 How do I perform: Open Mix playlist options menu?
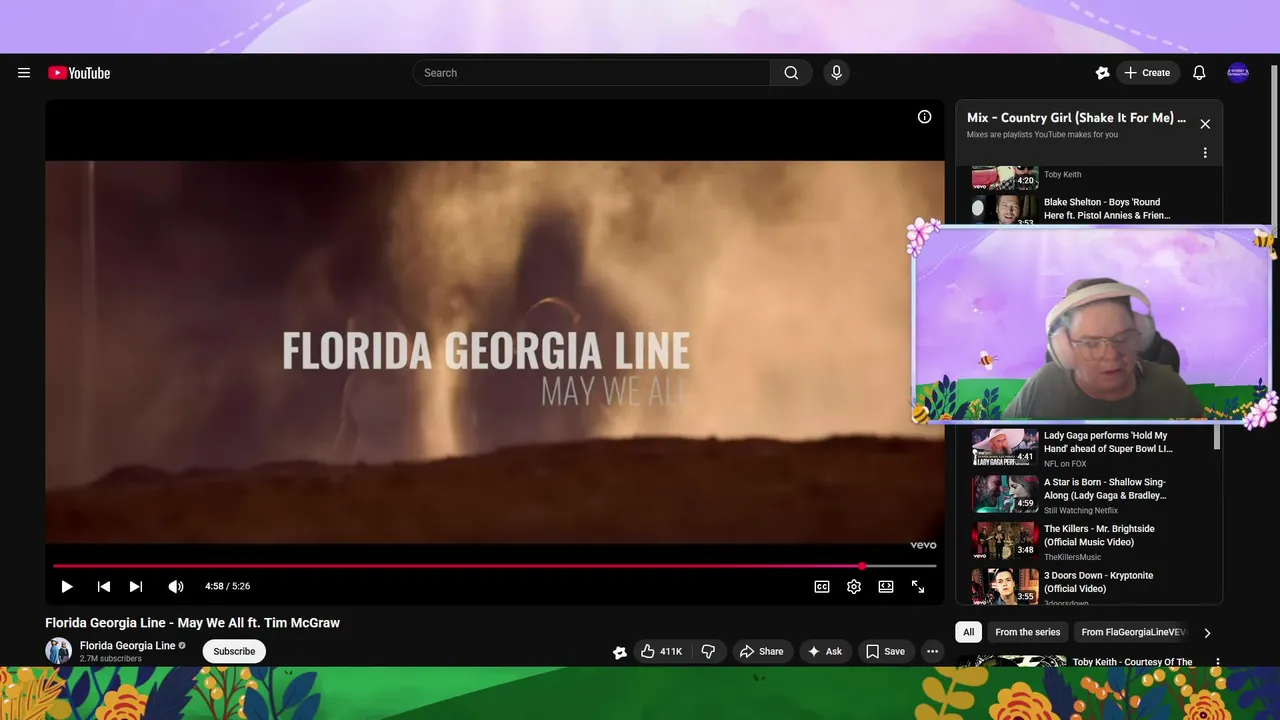[x=1205, y=153]
